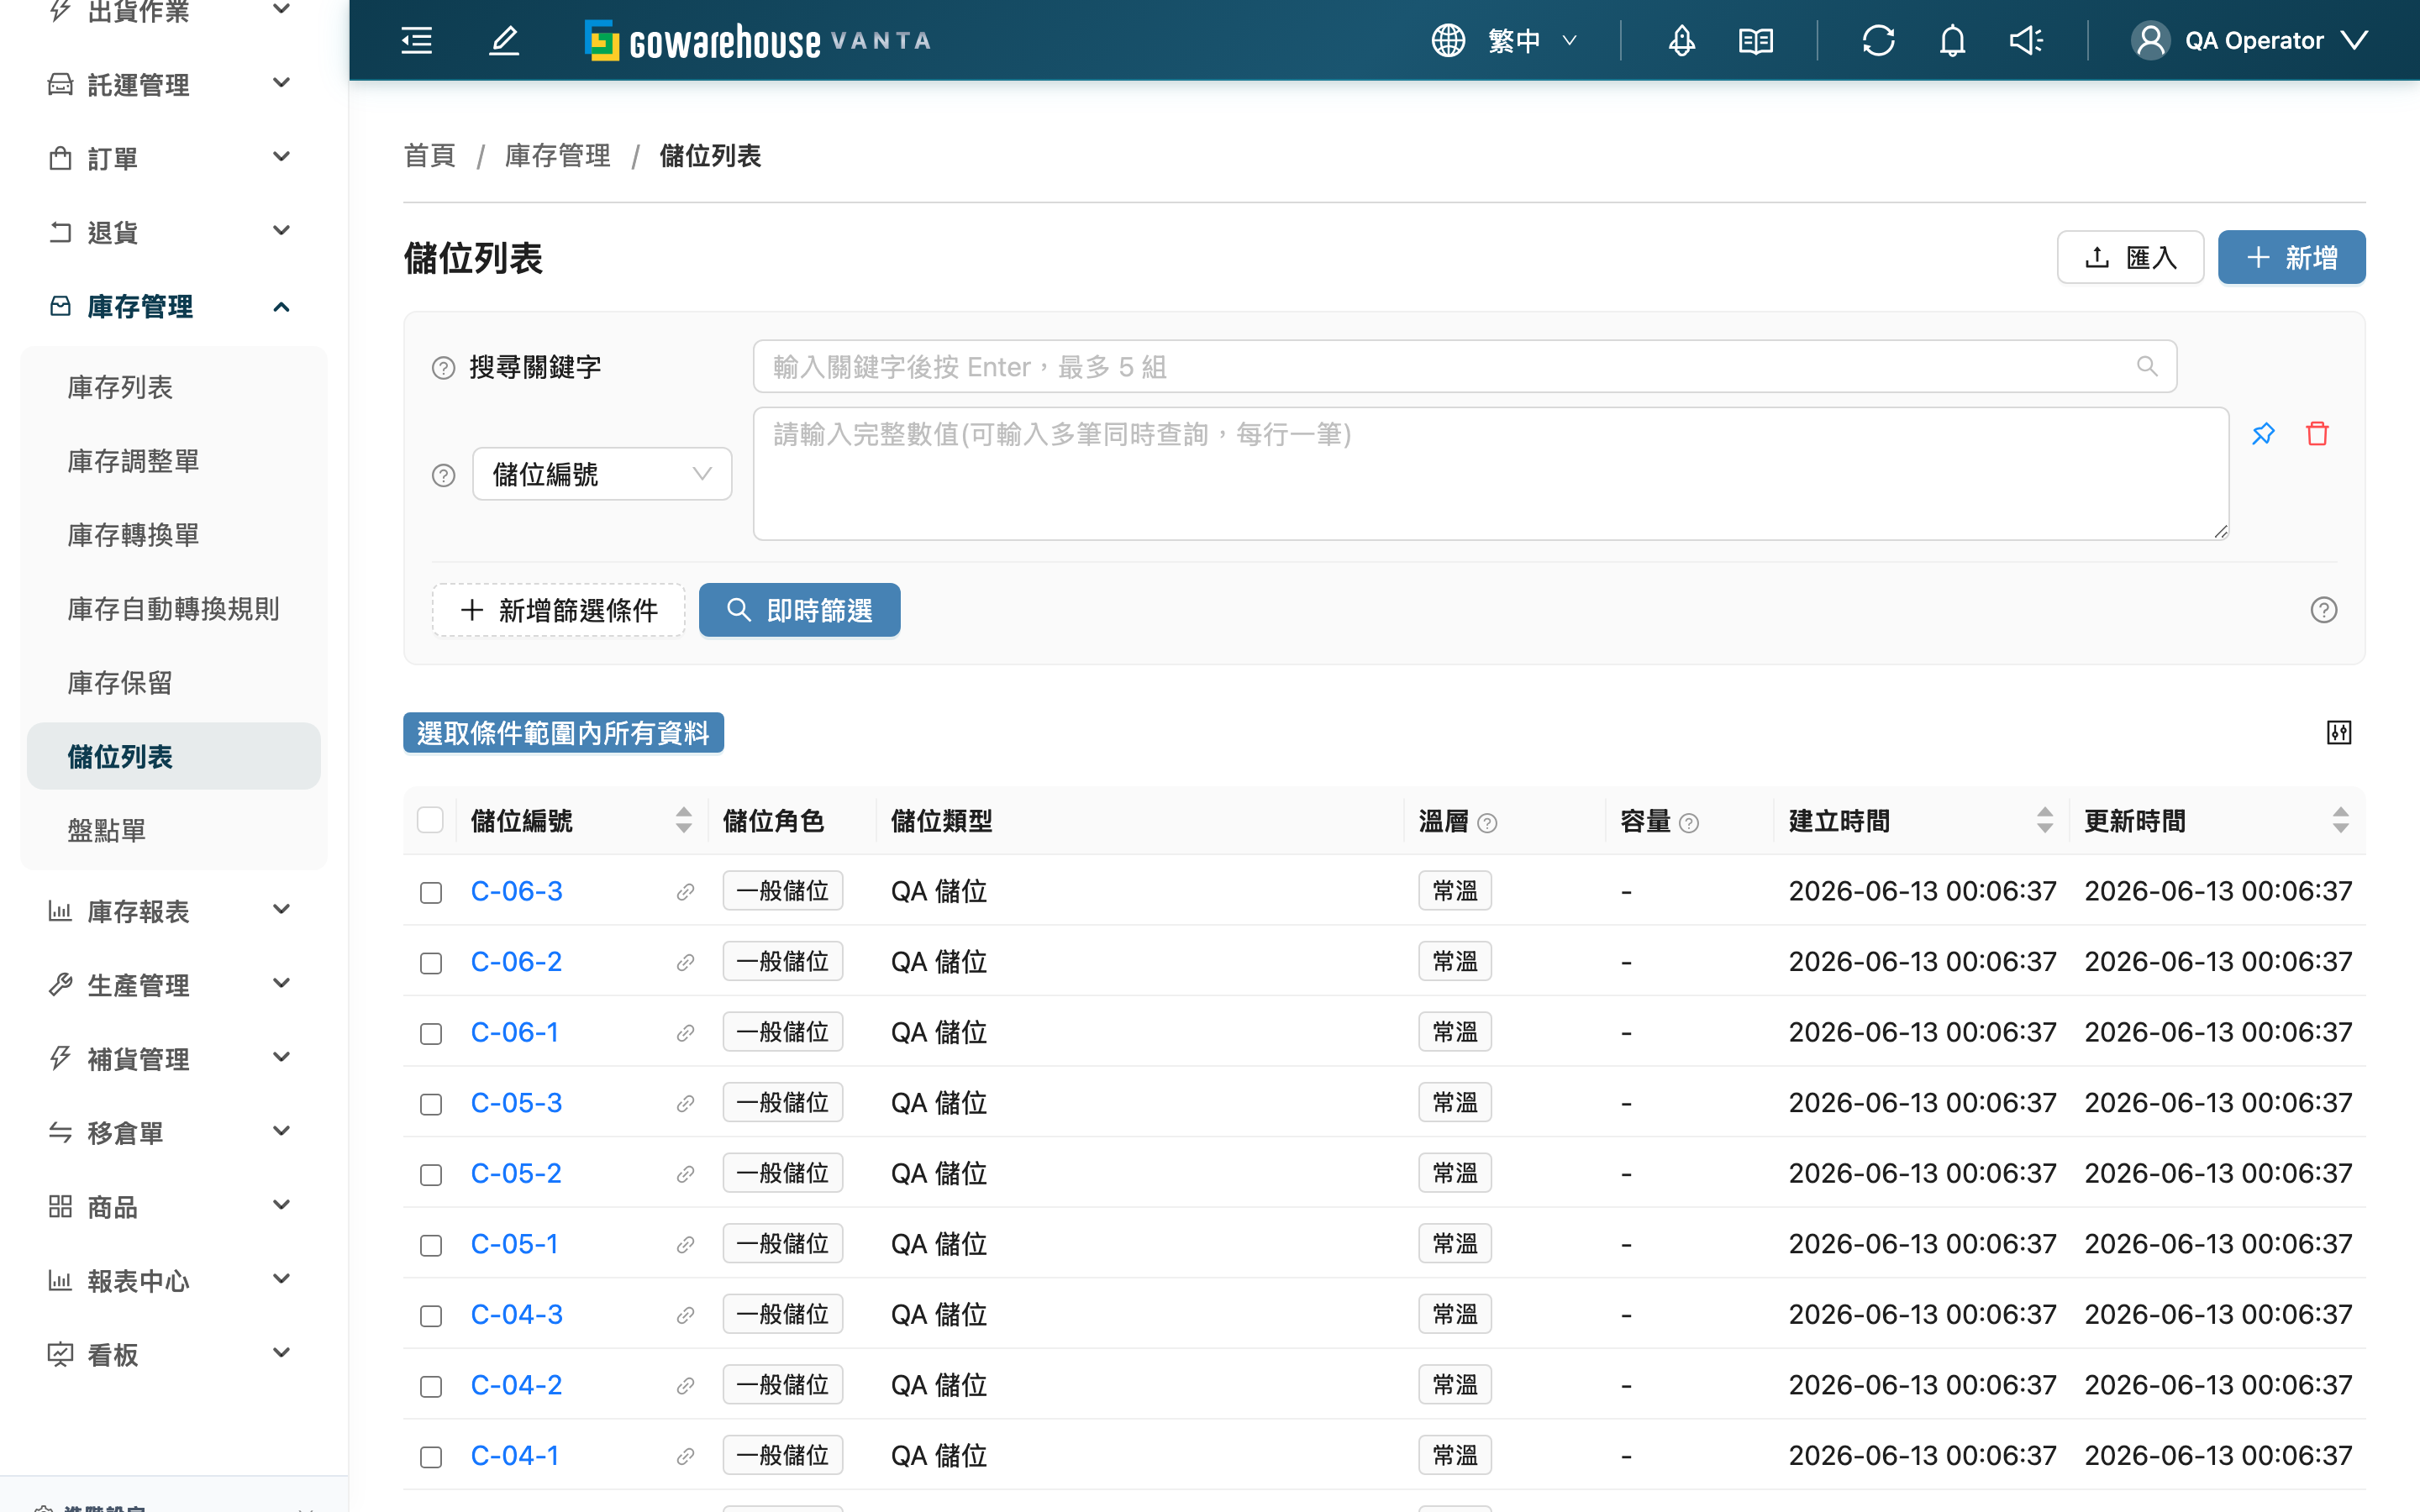
Task: Click the 溫層 column help icon
Action: point(1487,823)
